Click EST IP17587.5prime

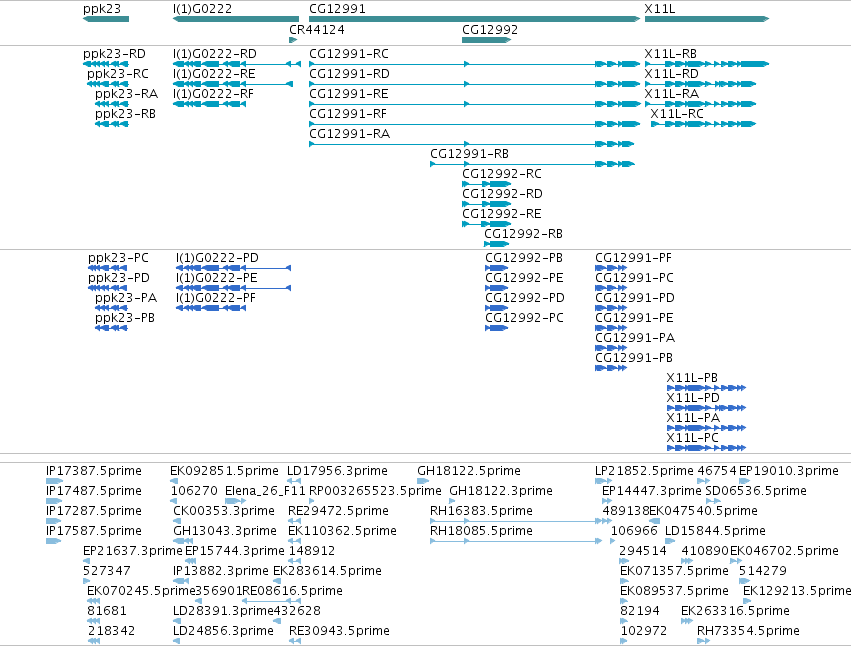coord(53,541)
